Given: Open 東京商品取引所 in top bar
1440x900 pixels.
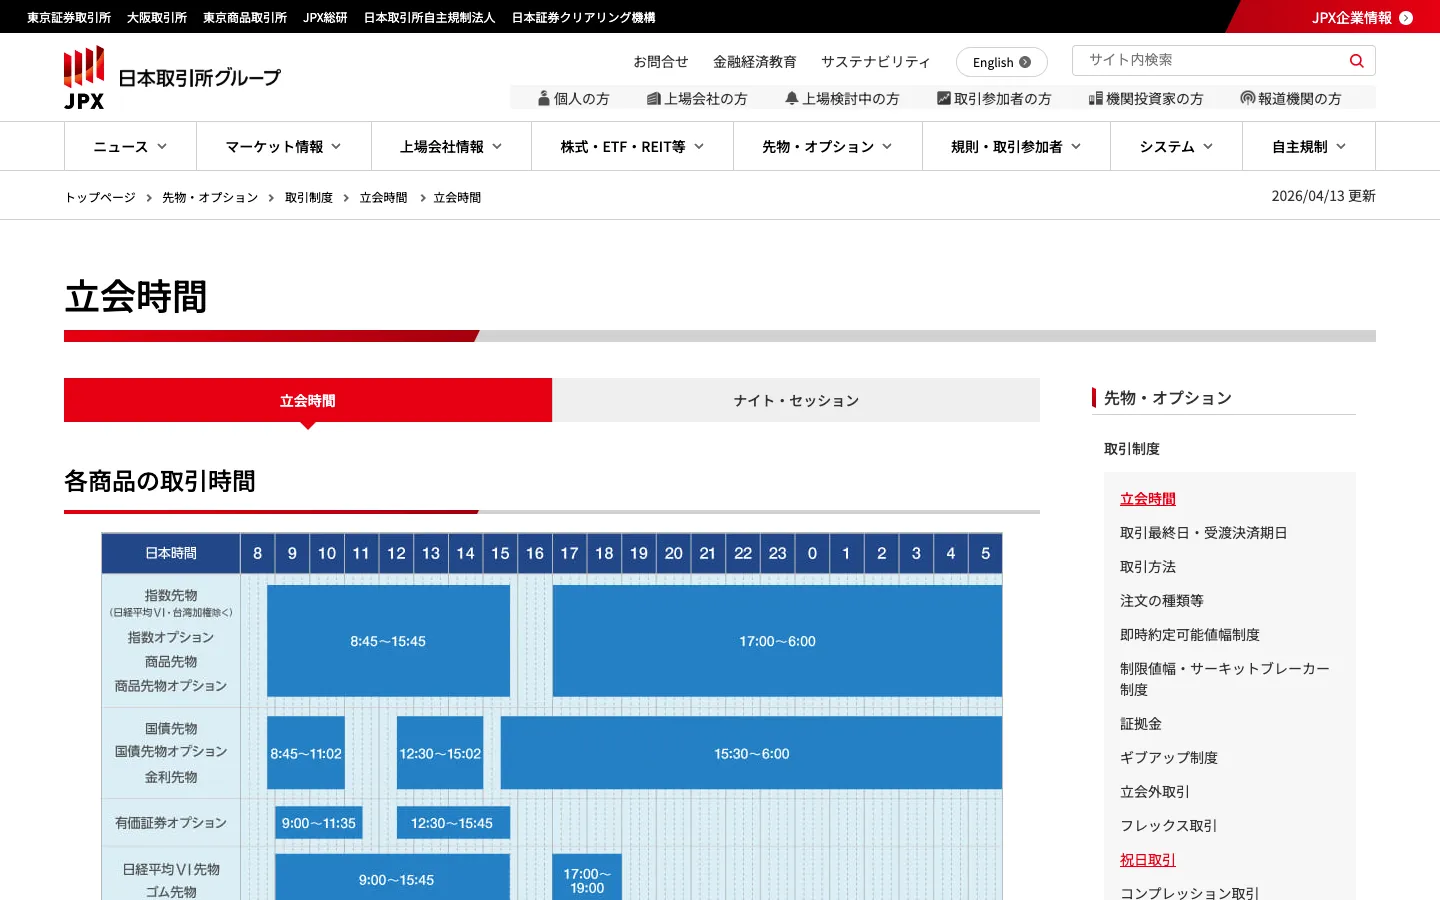Looking at the screenshot, I should (245, 18).
